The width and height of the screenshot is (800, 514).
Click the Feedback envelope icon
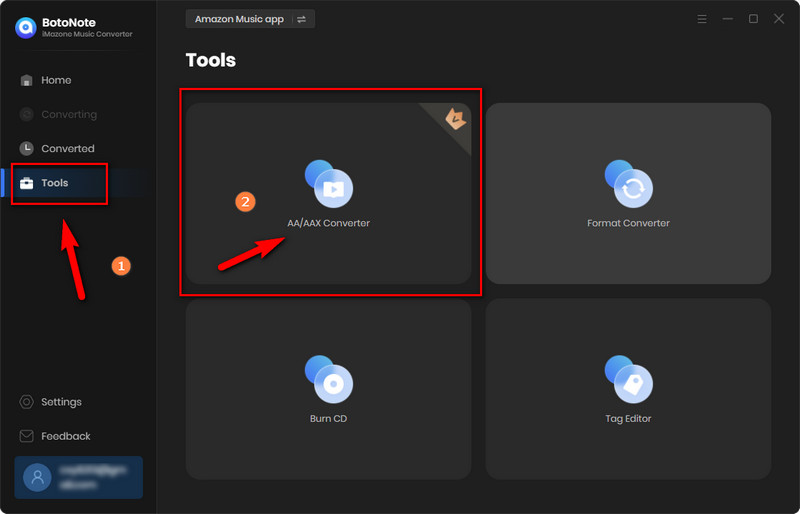(x=26, y=436)
